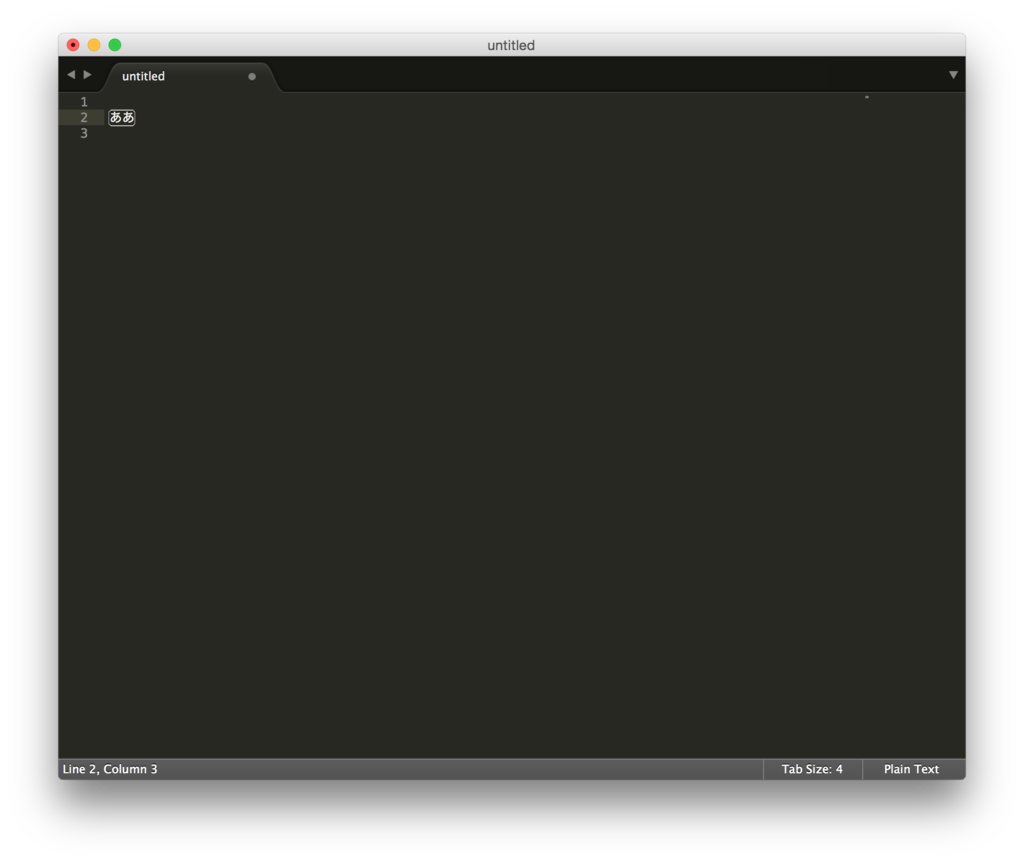Click the untitled window title

point(511,45)
